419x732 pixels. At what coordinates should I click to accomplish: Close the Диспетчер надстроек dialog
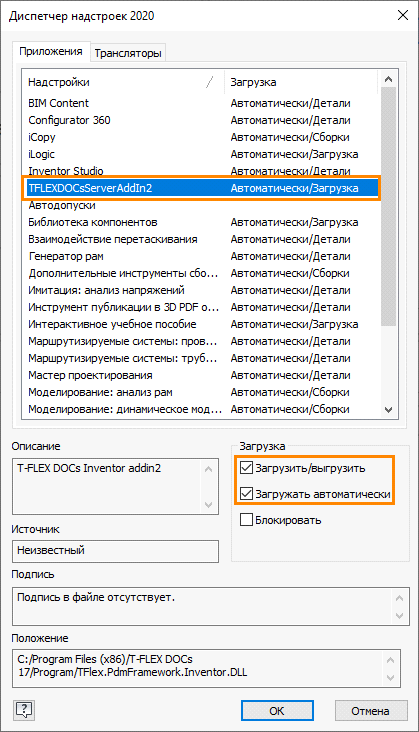coord(403,15)
